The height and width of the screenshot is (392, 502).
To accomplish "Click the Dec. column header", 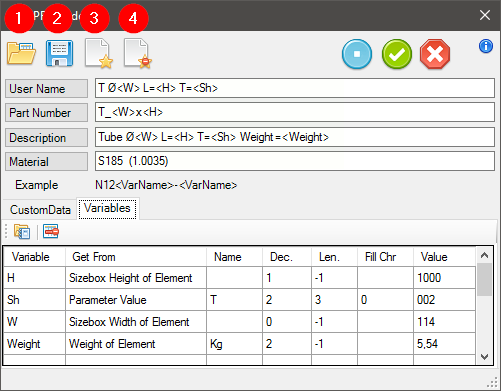I will [x=287, y=257].
